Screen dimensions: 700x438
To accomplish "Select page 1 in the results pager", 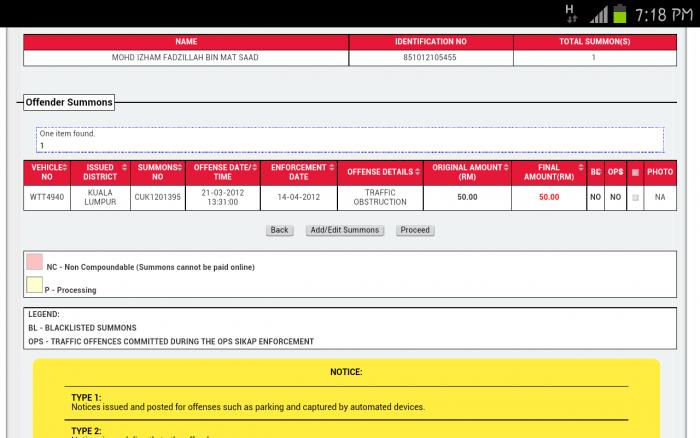I will coord(42,146).
